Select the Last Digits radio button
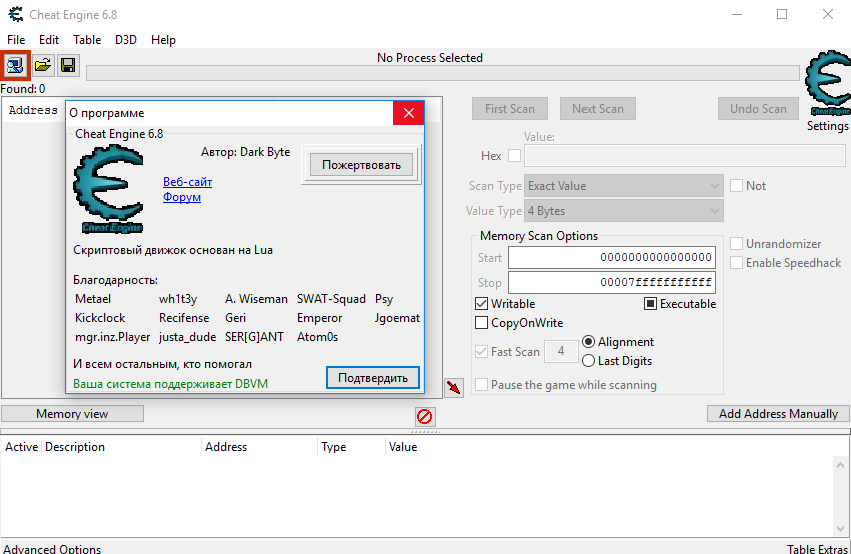 (588, 361)
